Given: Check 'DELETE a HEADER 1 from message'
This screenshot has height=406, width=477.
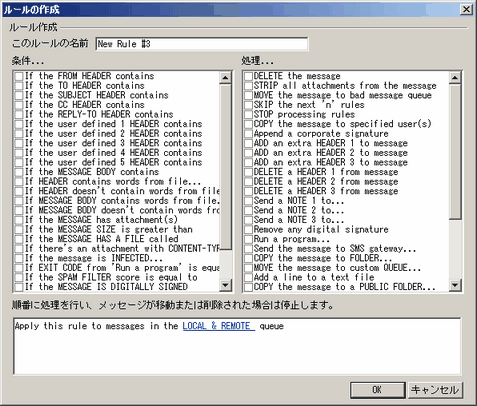Looking at the screenshot, I should [248, 172].
